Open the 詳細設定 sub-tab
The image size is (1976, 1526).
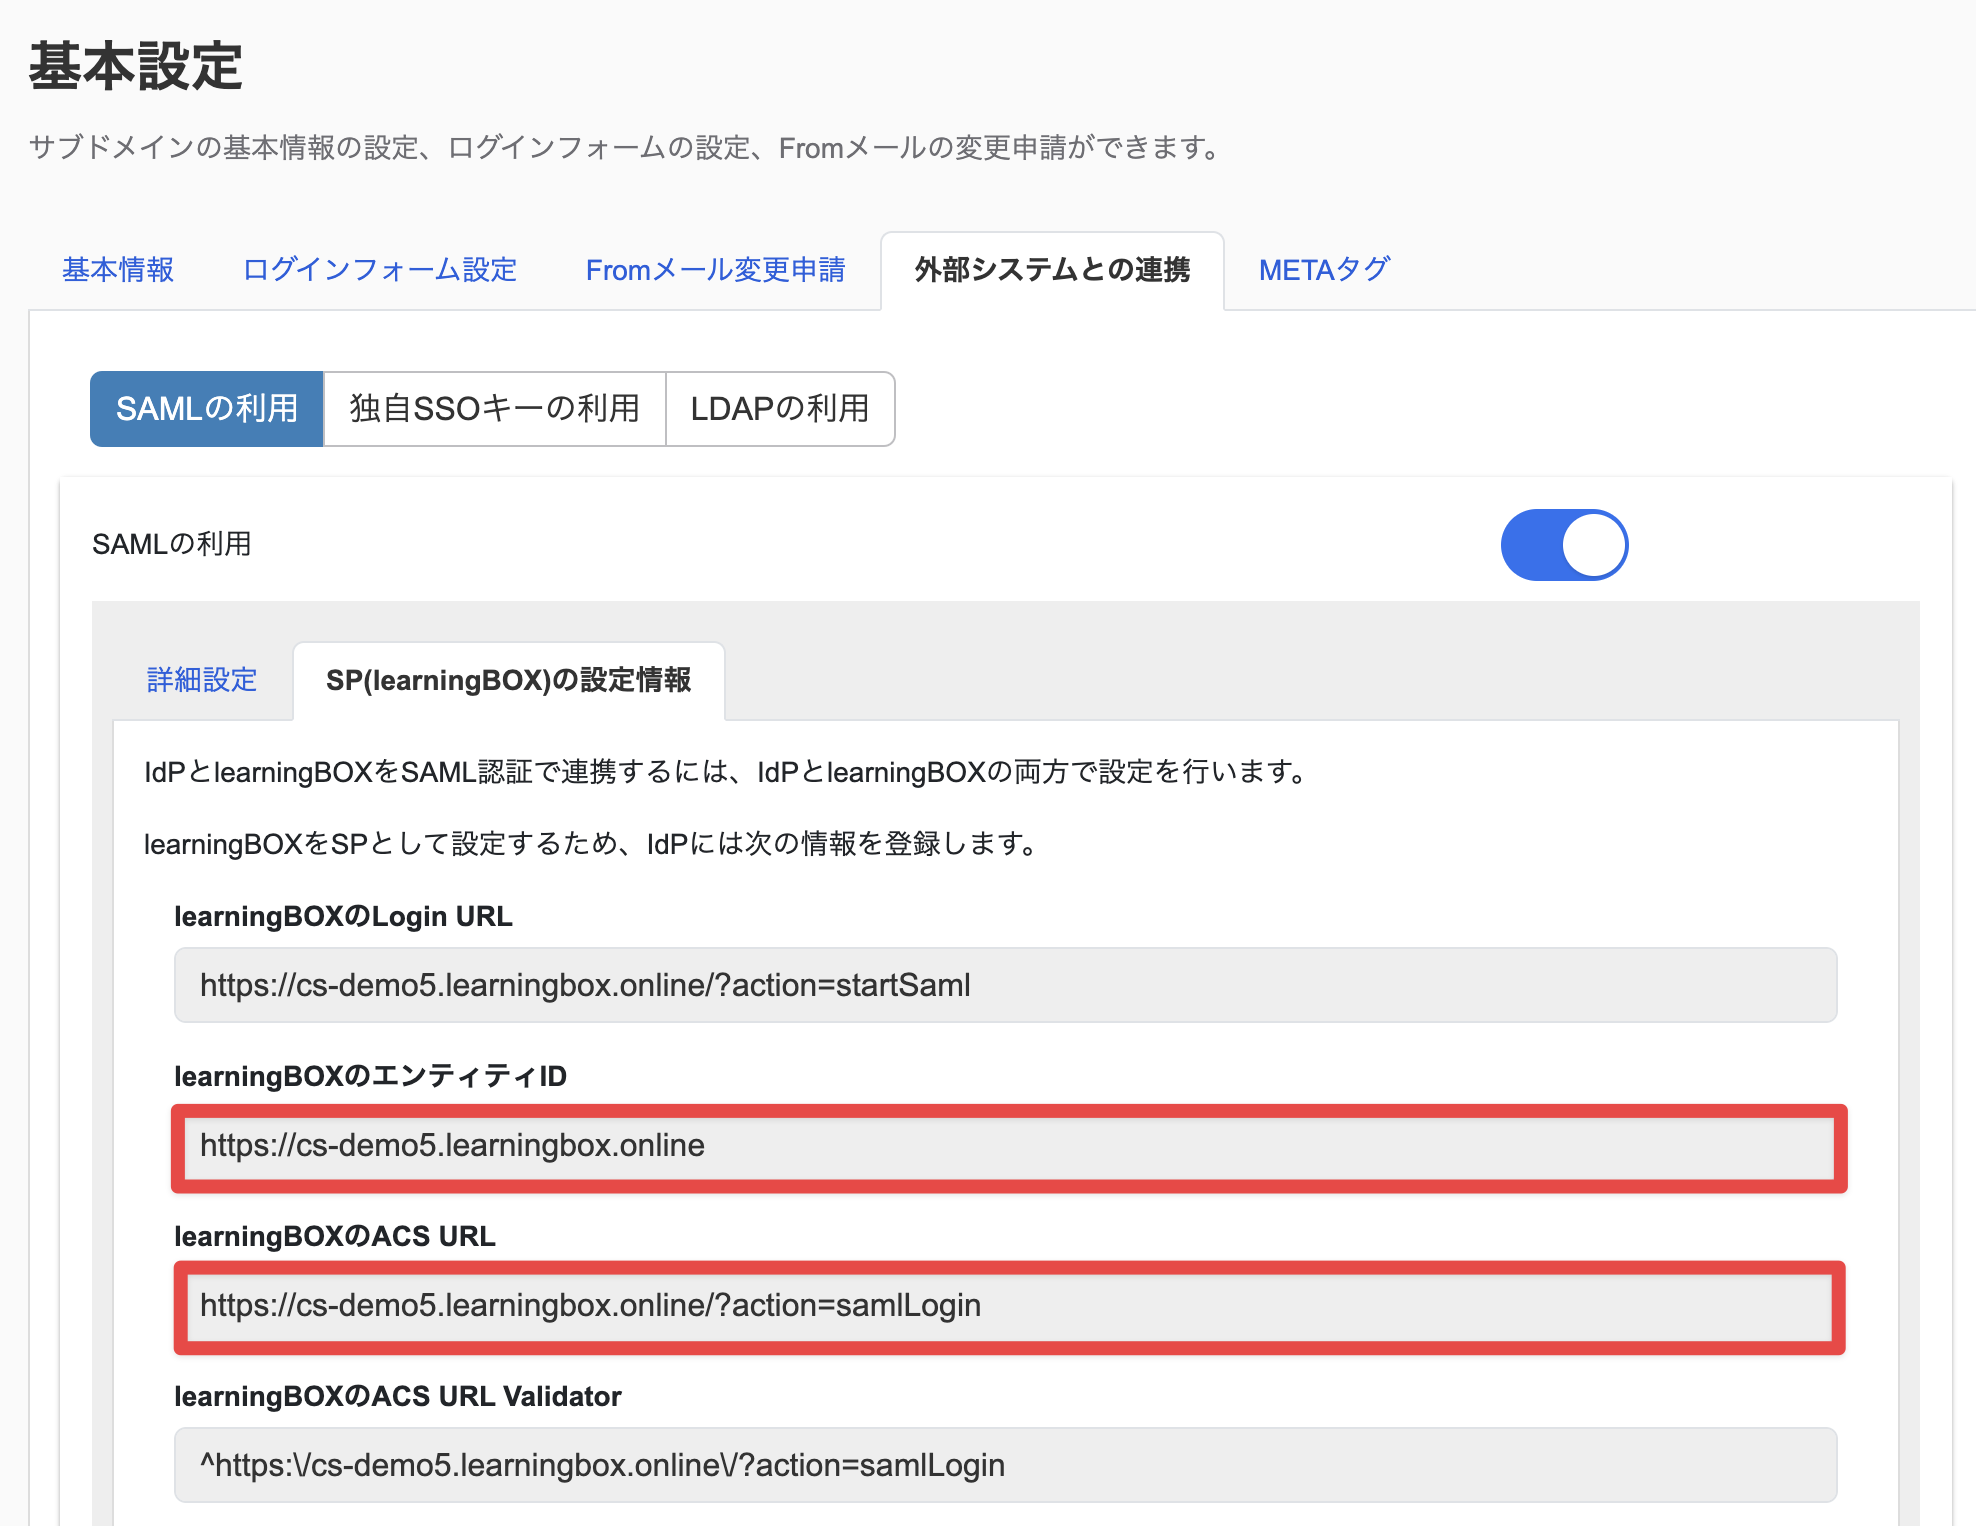(x=202, y=680)
